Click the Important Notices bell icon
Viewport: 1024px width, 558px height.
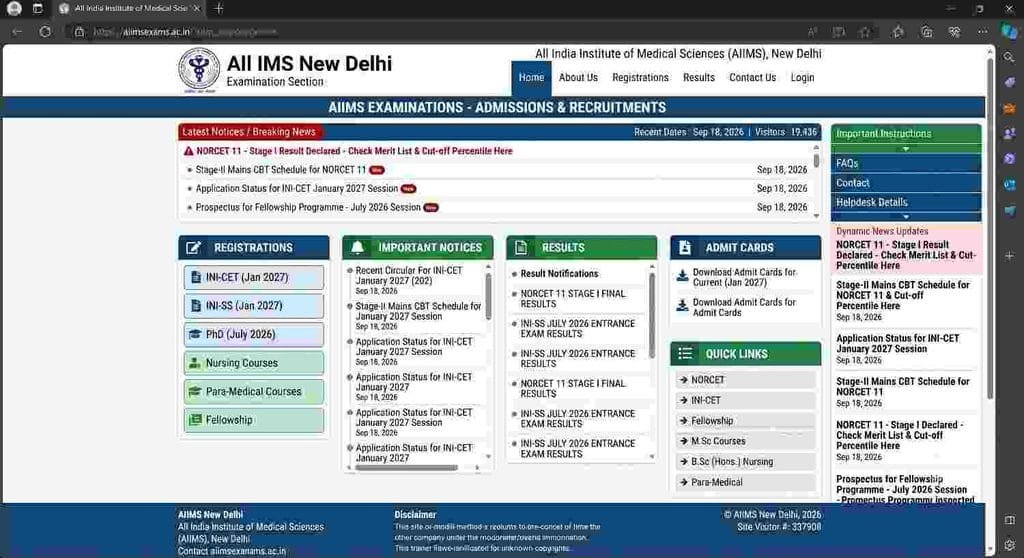coord(357,248)
